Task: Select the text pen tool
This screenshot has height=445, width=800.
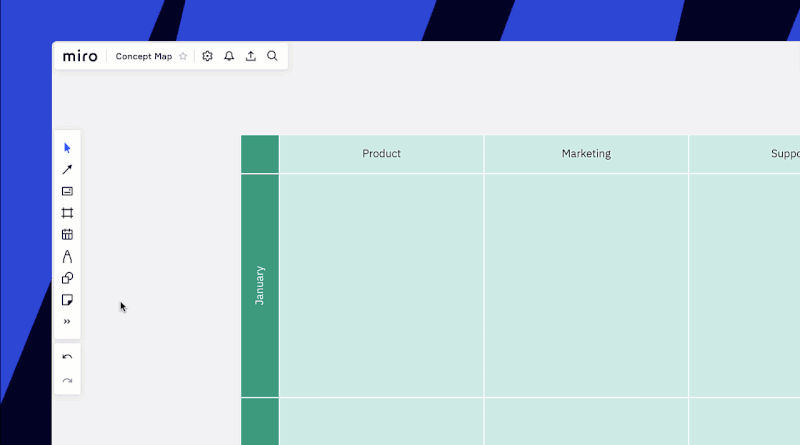Action: point(67,256)
